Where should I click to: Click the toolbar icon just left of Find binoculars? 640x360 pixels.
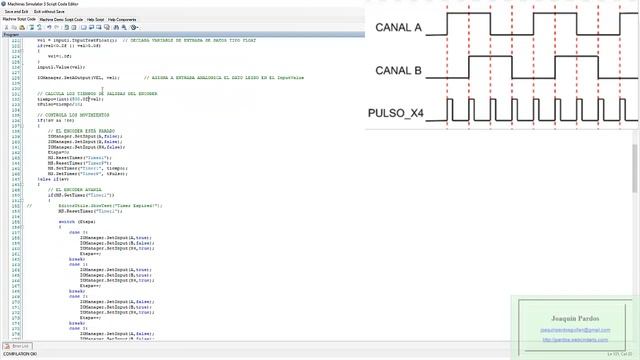[x=107, y=27]
